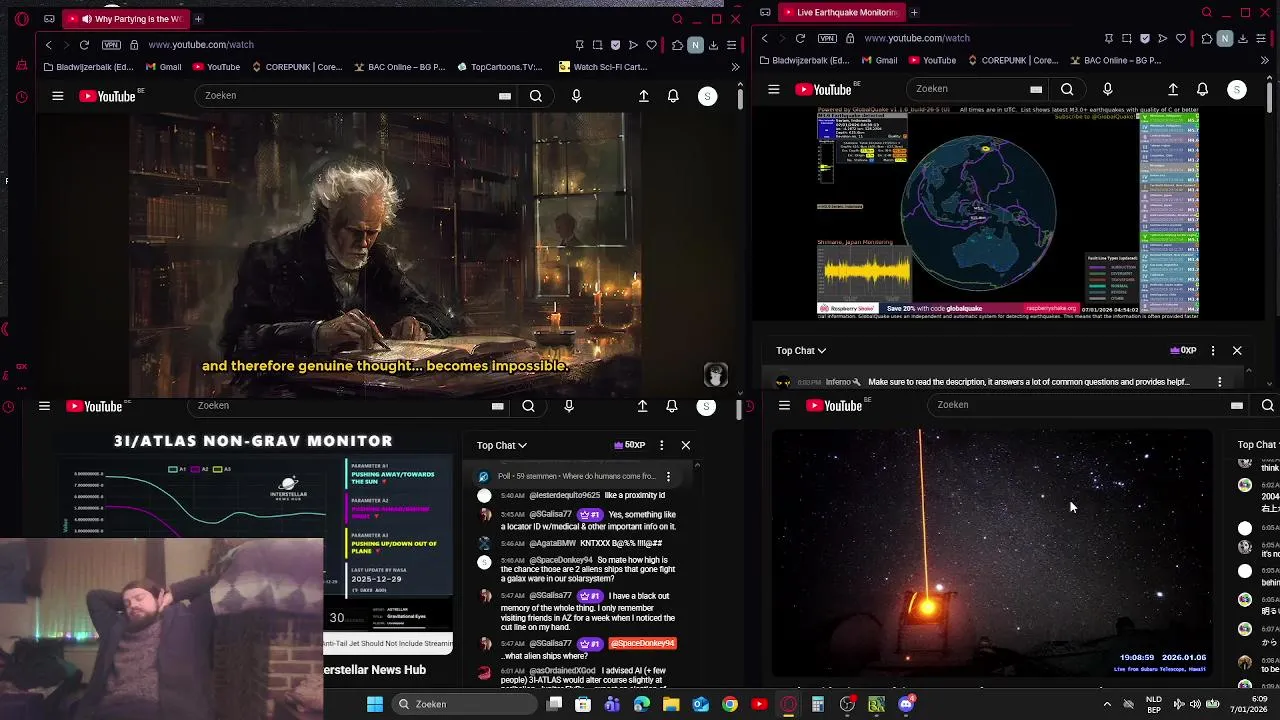This screenshot has height=720, width=1280.
Task: Click taskbar Zoeken search box
Action: click(x=462, y=704)
